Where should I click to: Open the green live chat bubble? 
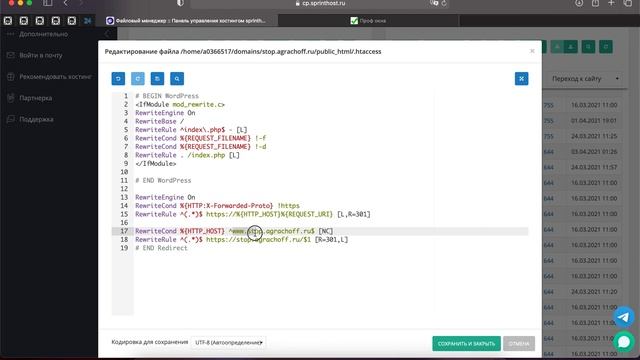coord(624,341)
